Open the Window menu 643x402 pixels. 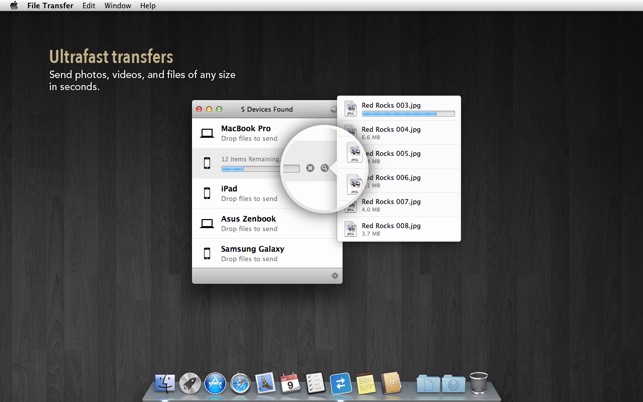click(118, 6)
